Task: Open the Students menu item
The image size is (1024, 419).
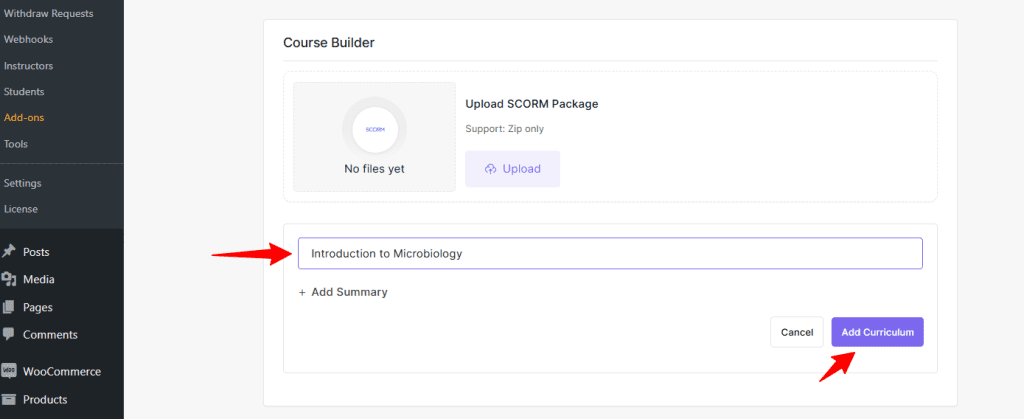Action: [24, 92]
